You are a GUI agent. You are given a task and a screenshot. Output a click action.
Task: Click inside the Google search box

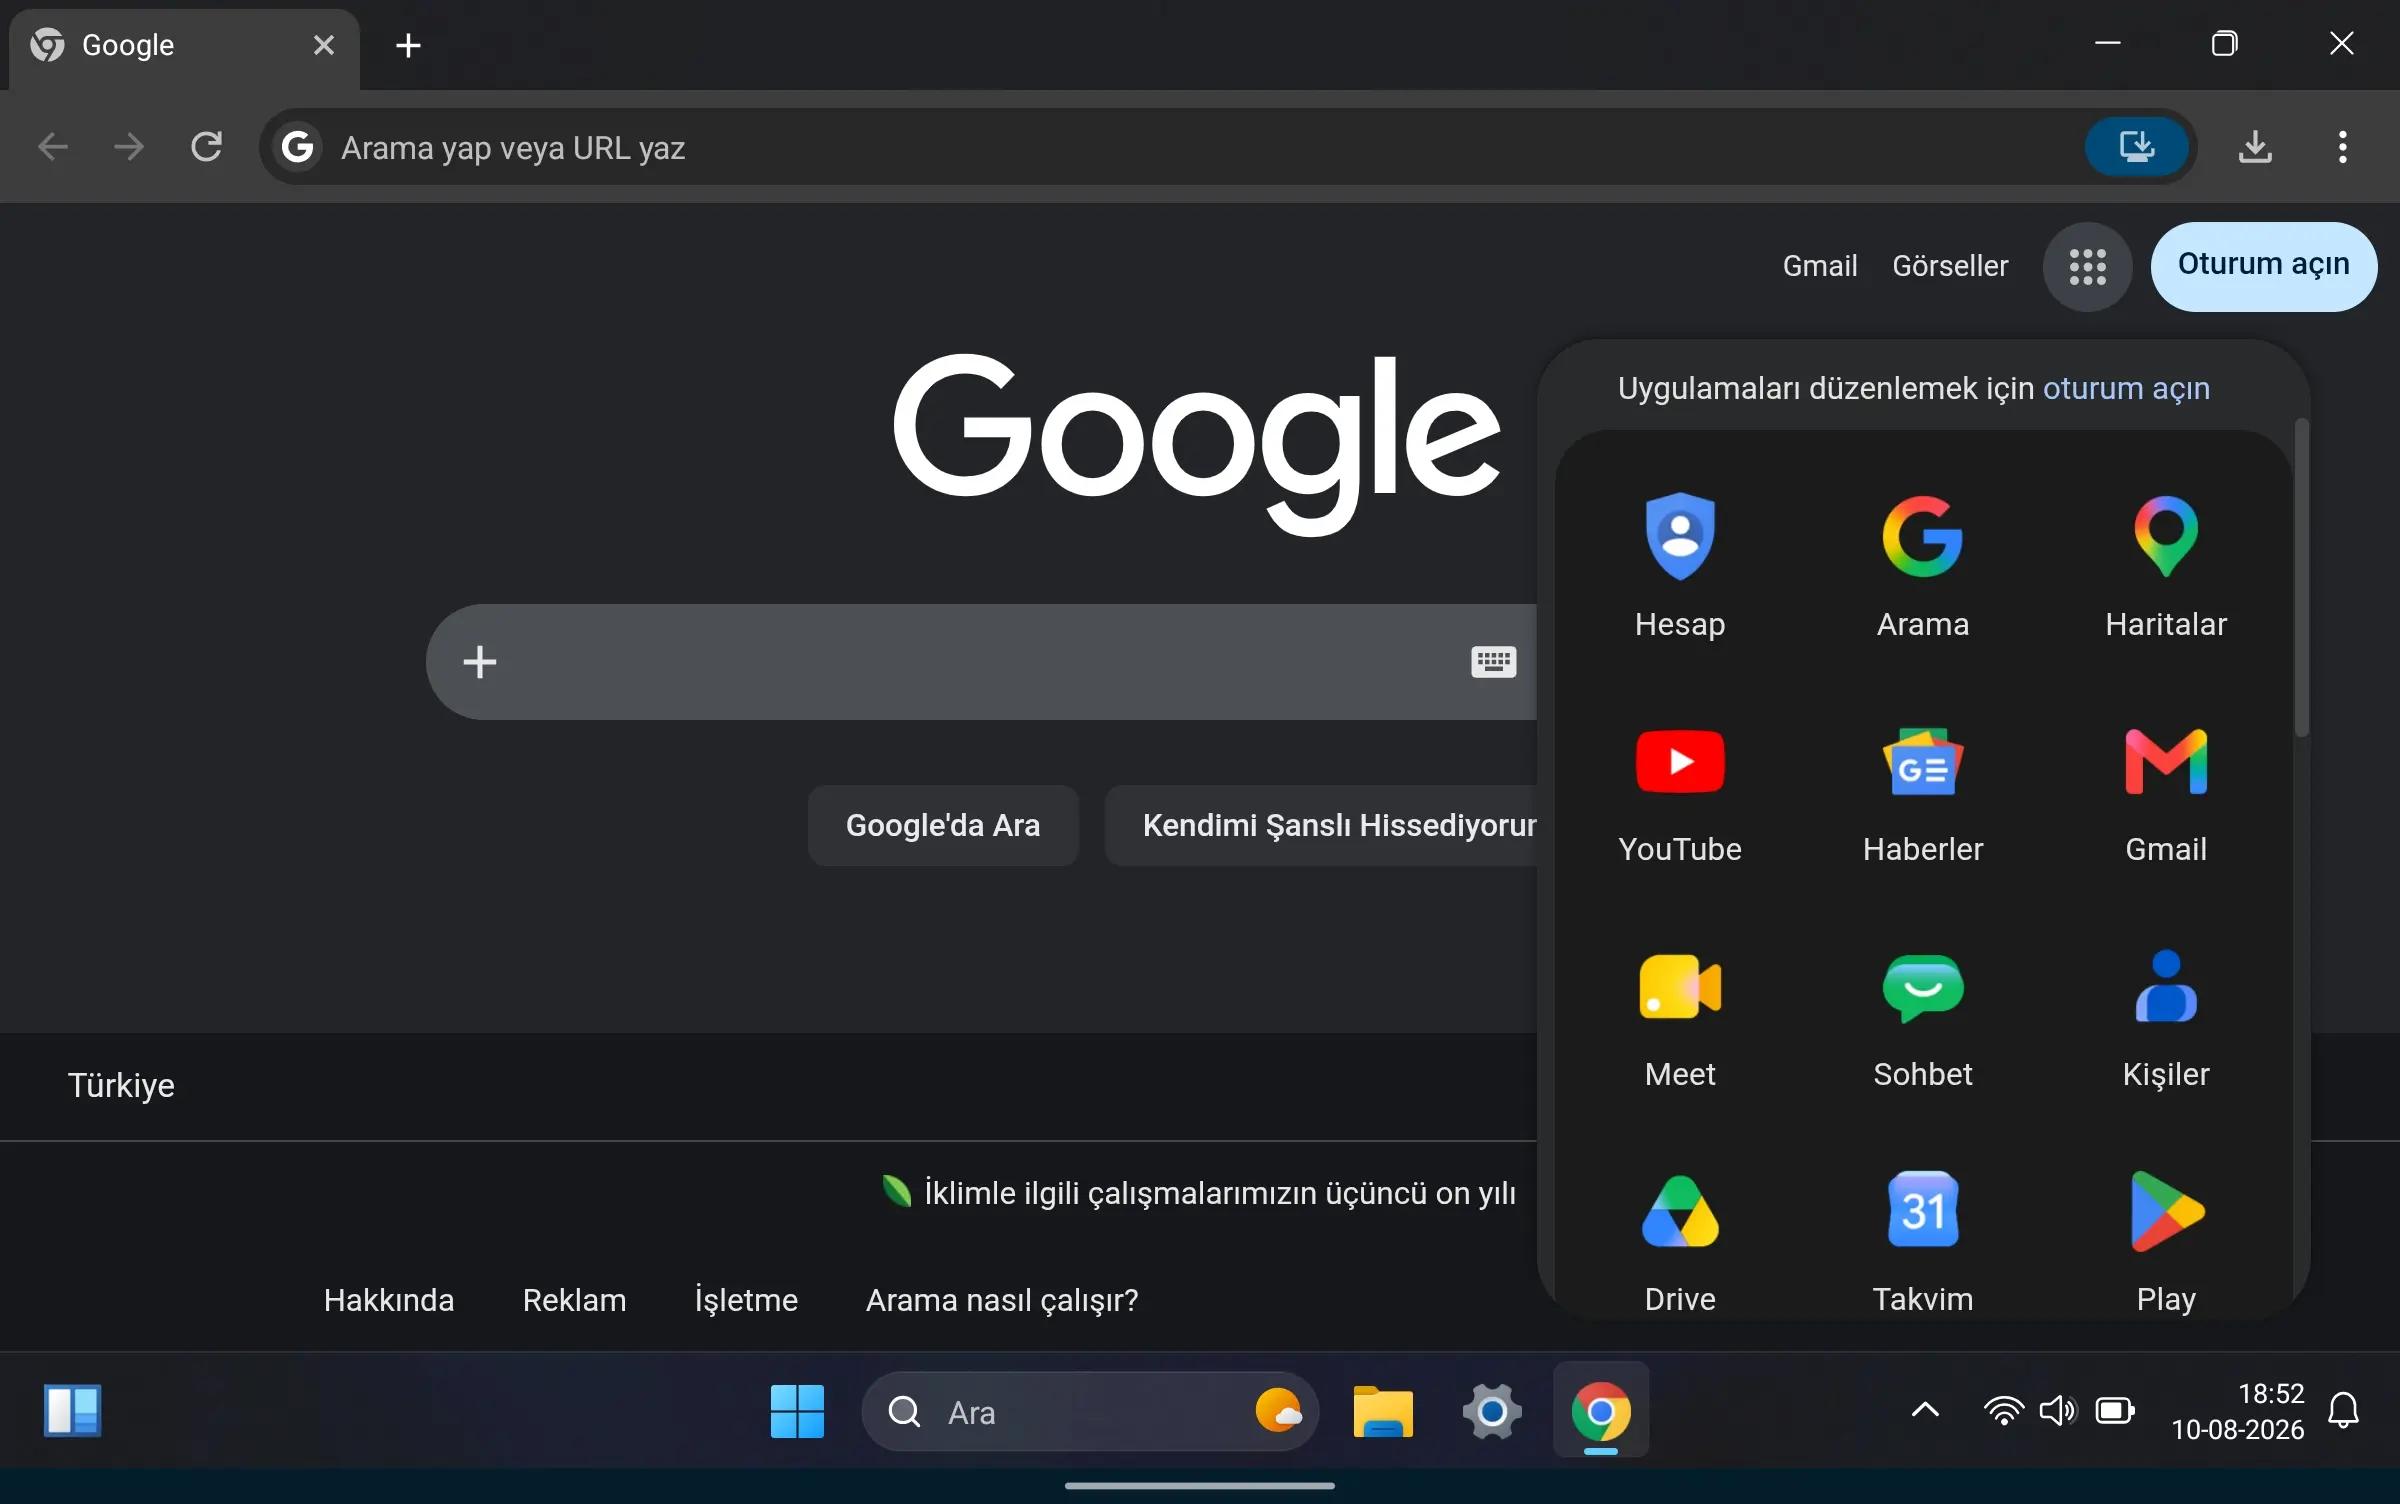click(x=980, y=661)
